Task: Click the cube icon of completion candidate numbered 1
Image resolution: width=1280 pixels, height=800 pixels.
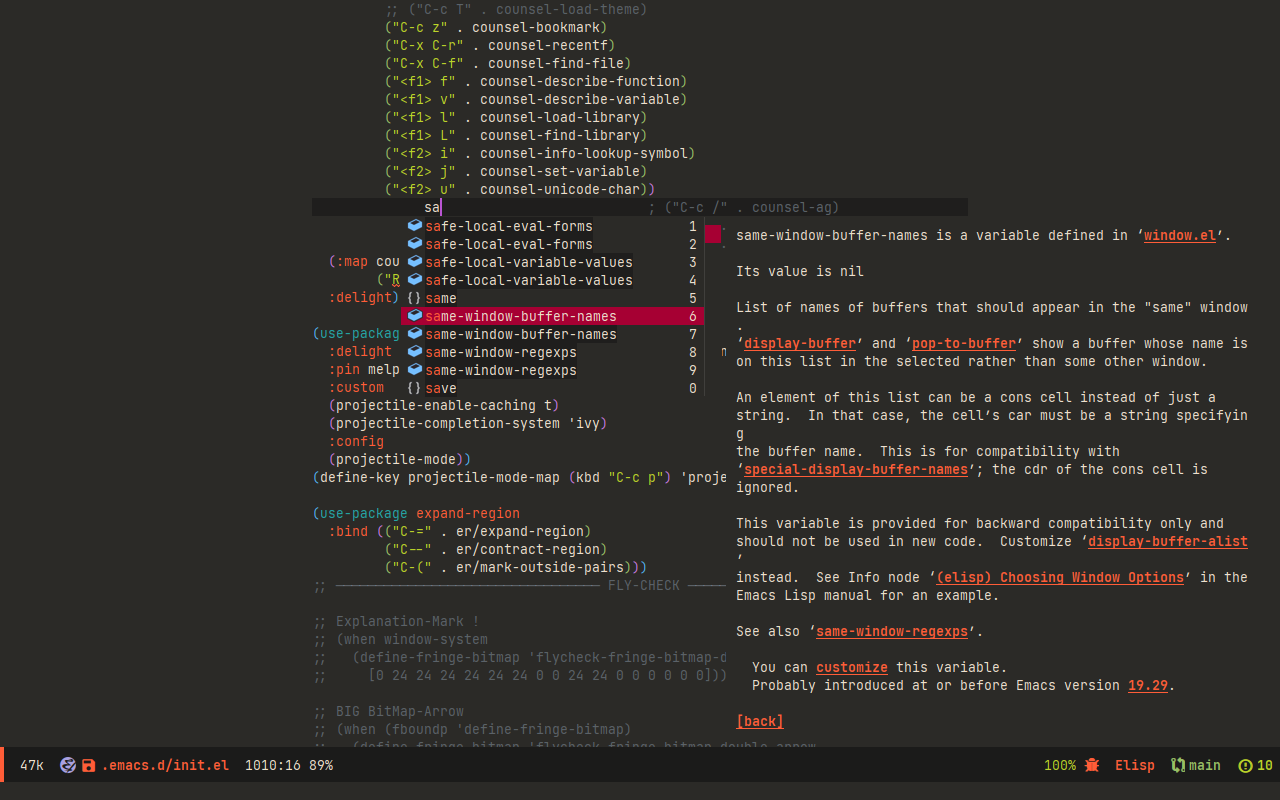Action: click(415, 226)
